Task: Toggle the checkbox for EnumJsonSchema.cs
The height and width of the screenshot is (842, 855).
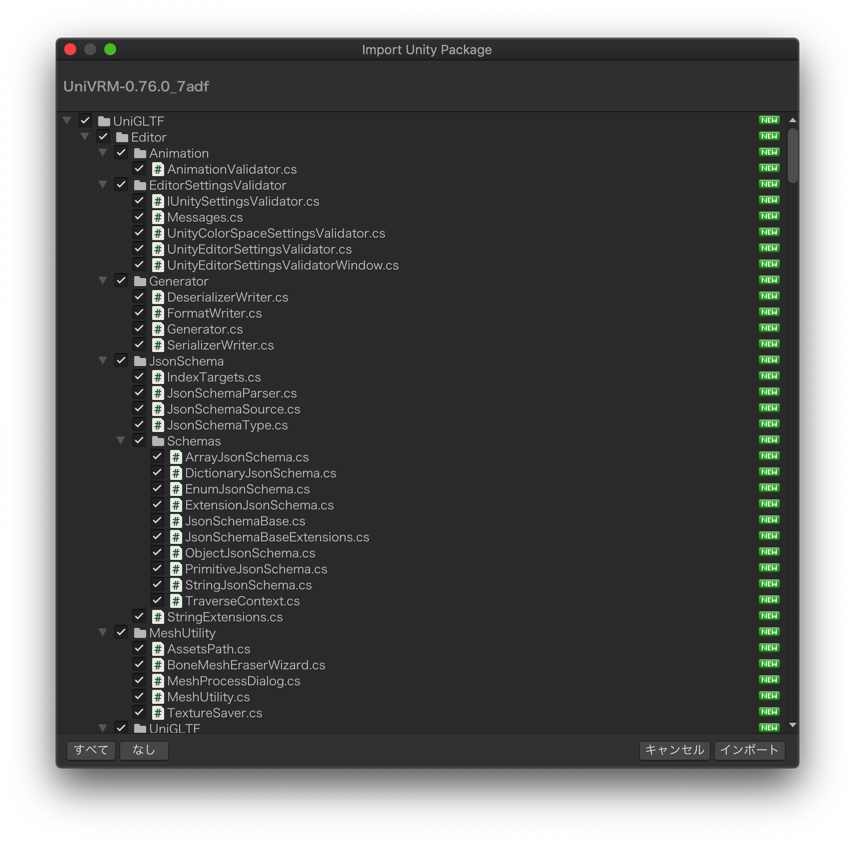Action: tap(157, 489)
